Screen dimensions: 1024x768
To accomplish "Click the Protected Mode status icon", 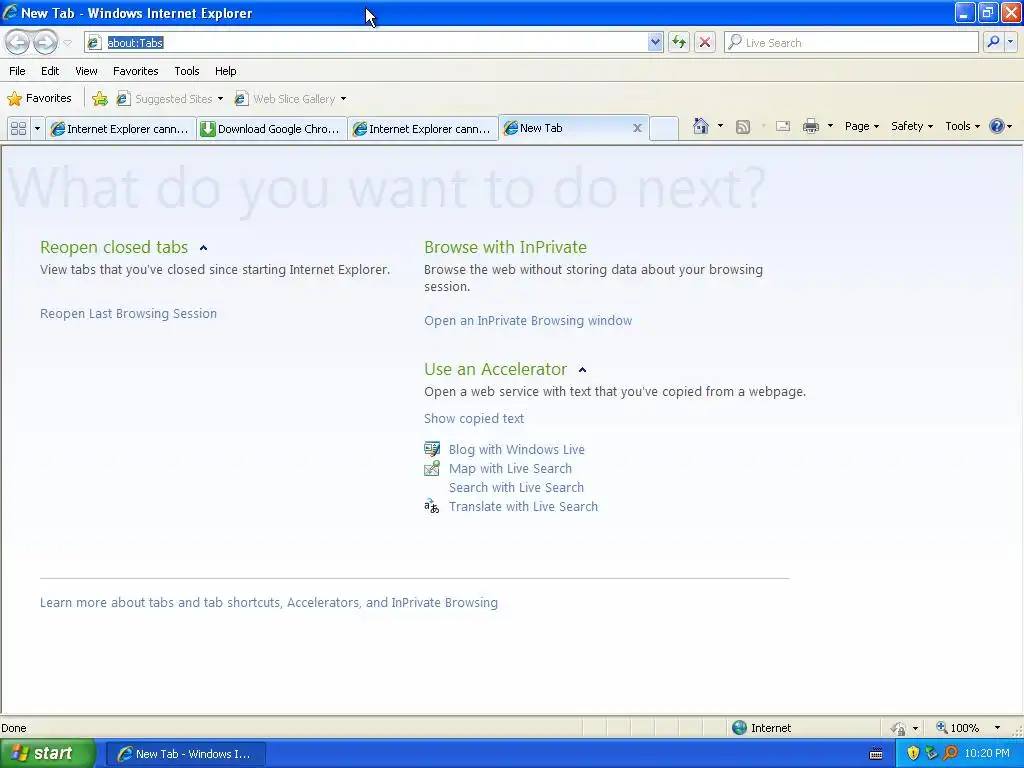I will 898,728.
